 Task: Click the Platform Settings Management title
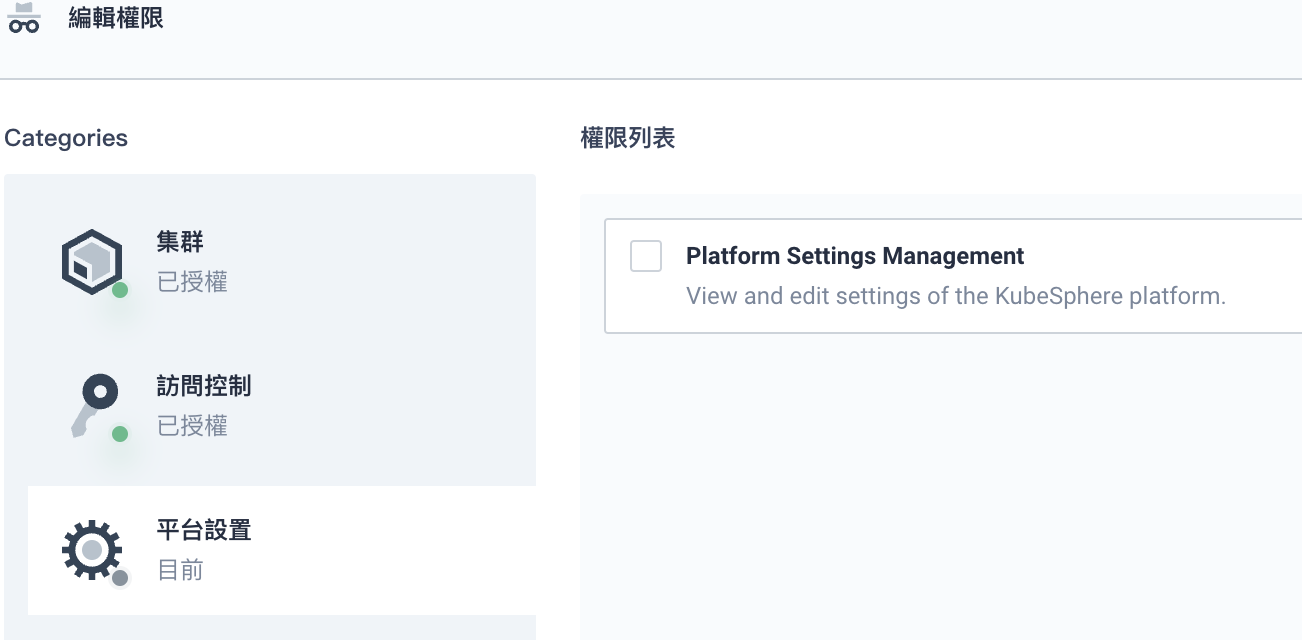tap(855, 256)
